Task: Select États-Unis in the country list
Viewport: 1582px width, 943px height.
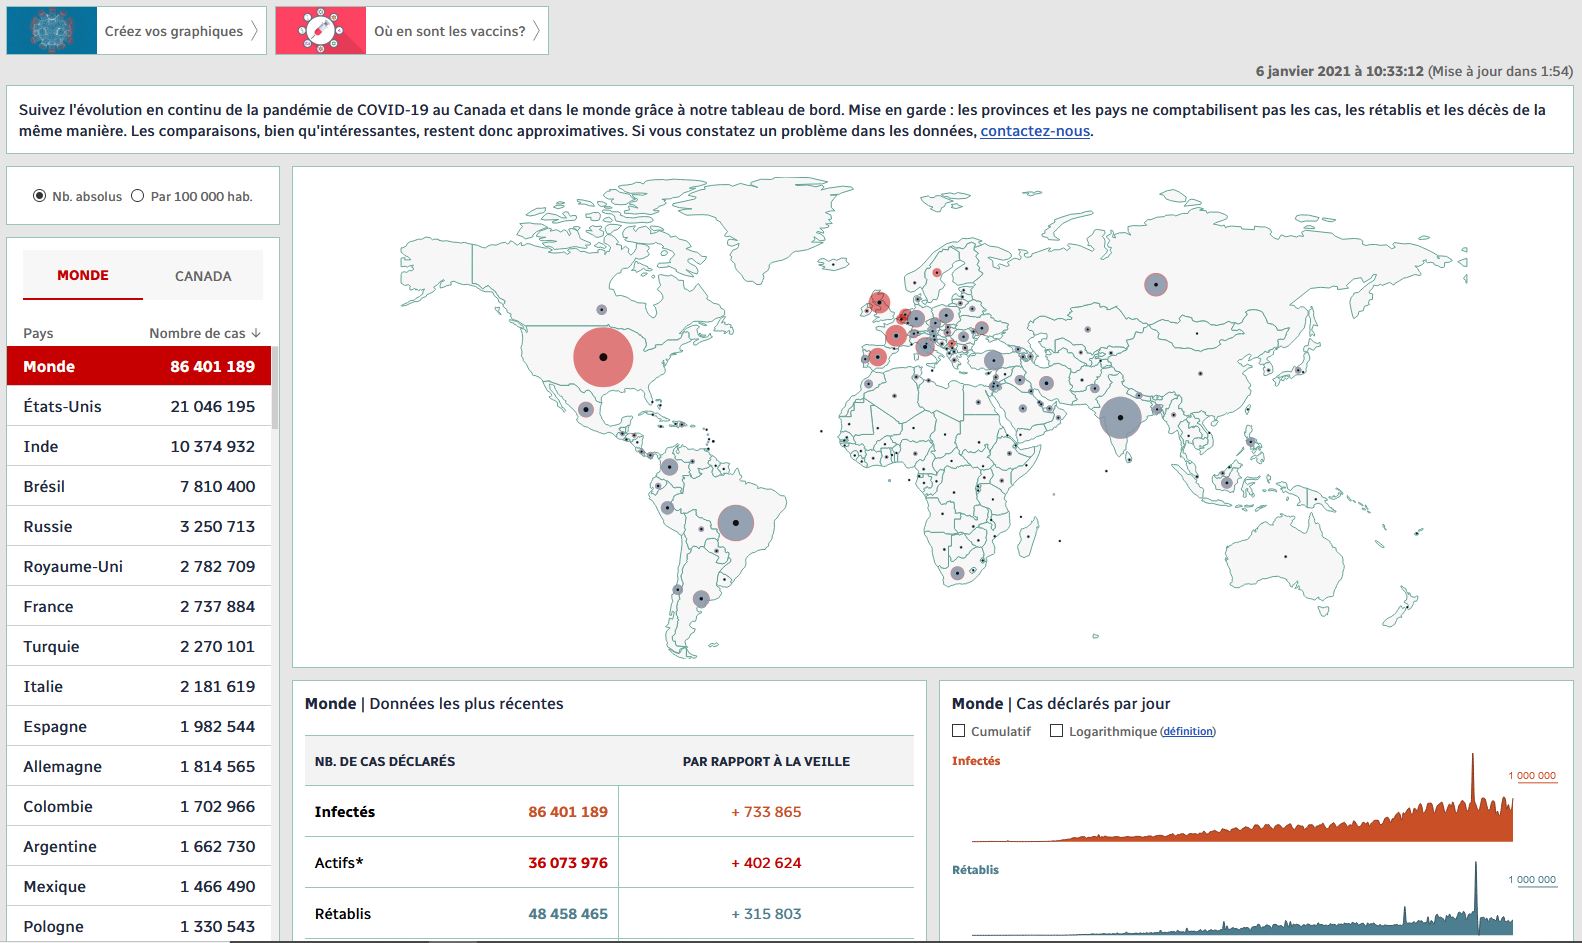Action: point(139,406)
